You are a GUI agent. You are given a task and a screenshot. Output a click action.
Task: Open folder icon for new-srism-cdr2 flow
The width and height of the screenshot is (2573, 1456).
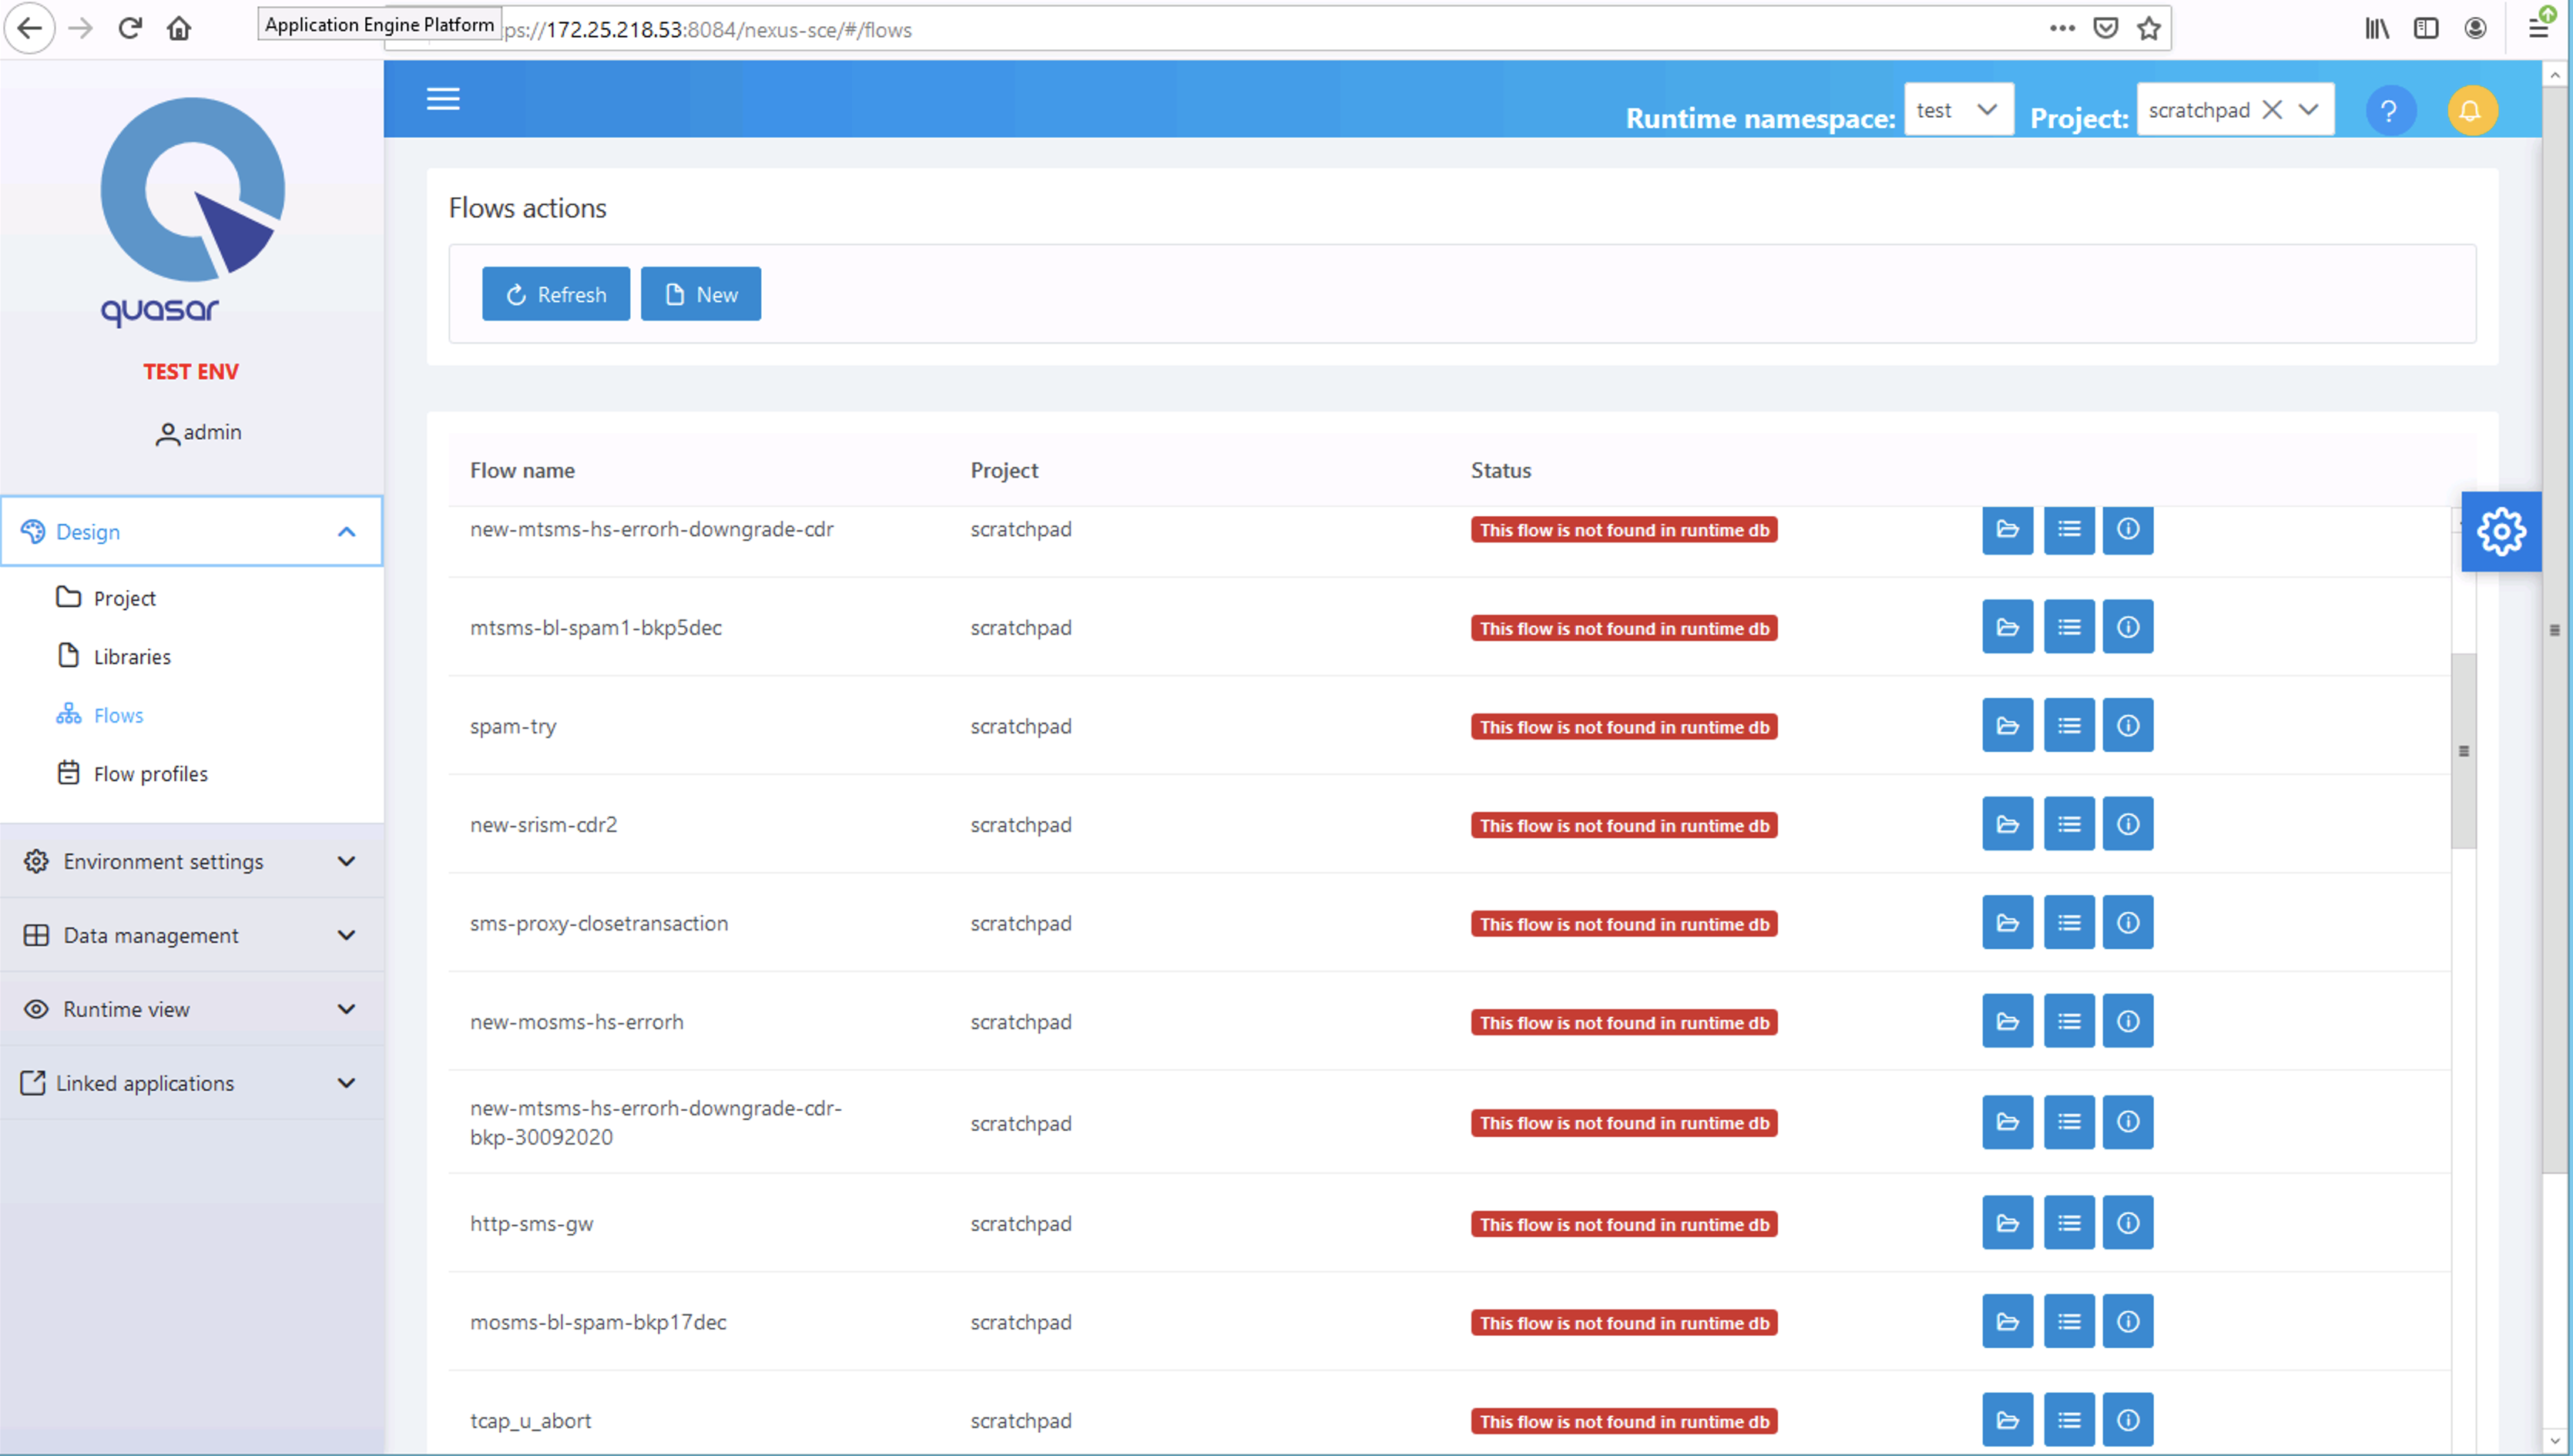tap(2007, 824)
